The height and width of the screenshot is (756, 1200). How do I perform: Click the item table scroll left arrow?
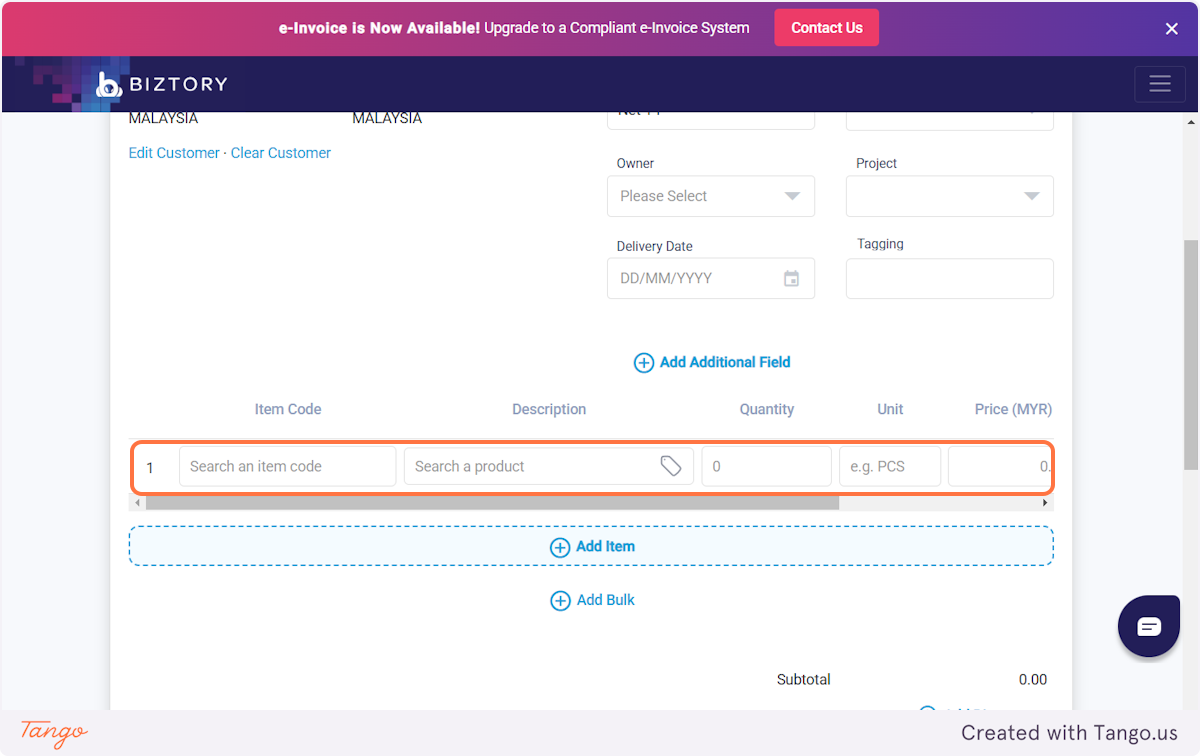(136, 503)
